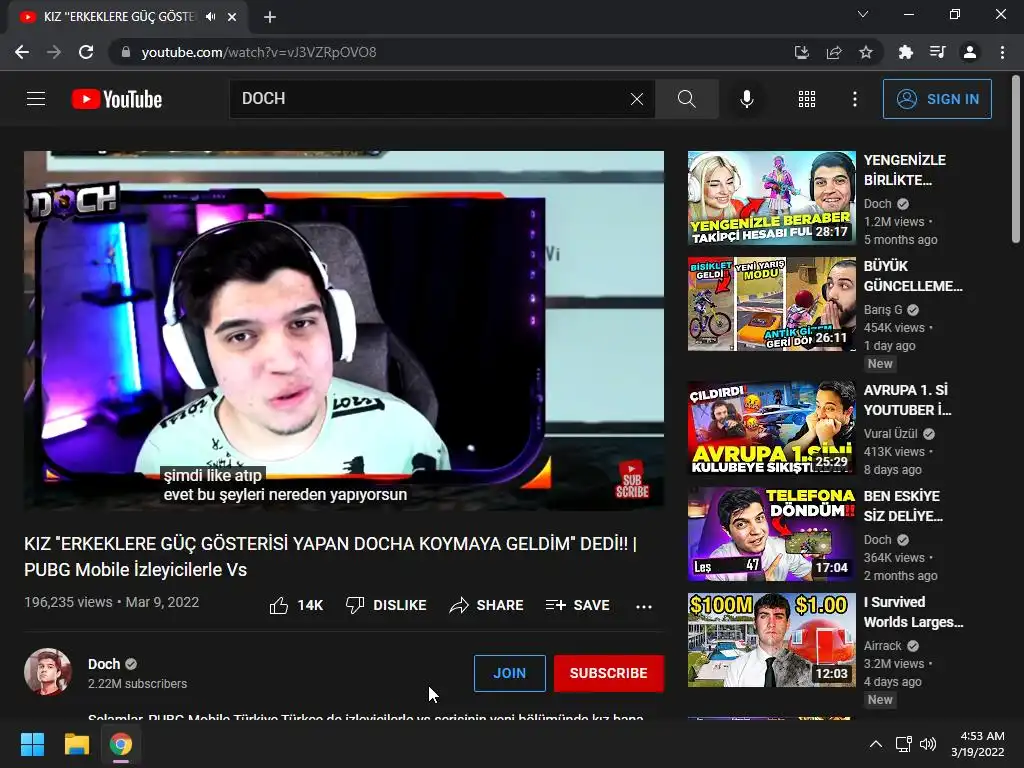Clear the search box with X icon
Image resolution: width=1024 pixels, height=768 pixels.
[637, 99]
